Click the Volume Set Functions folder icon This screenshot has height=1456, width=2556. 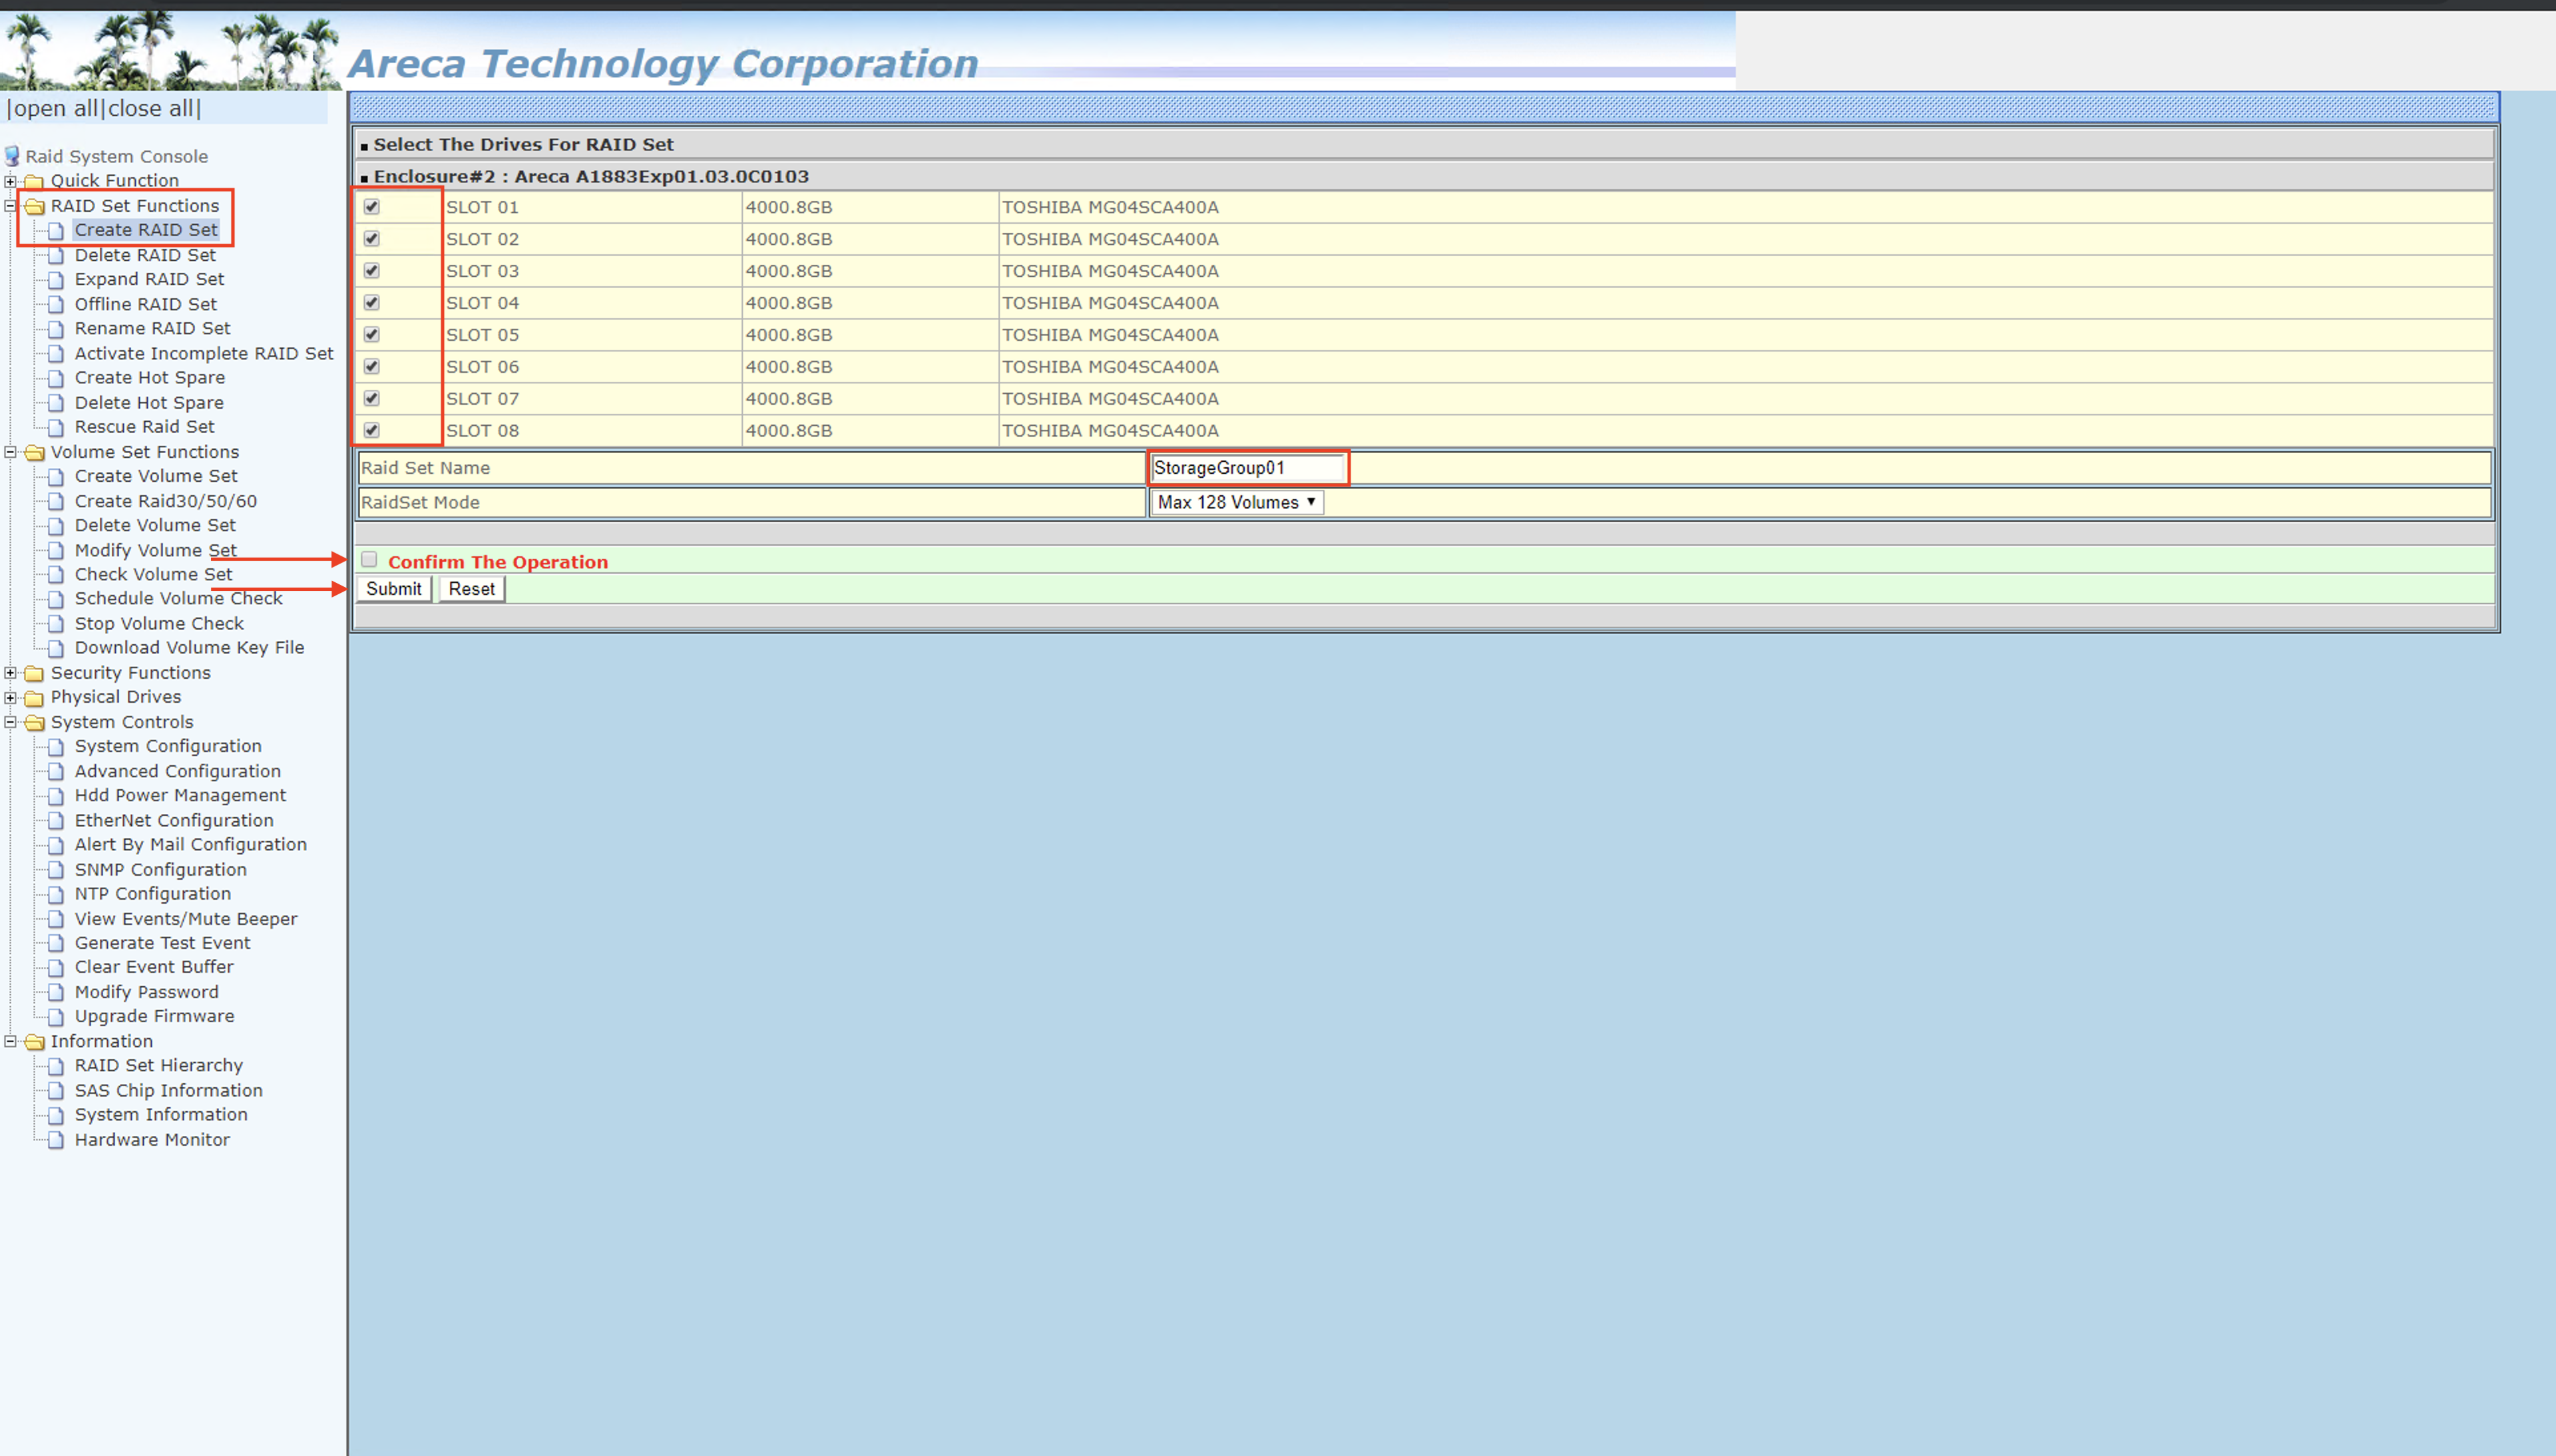point(34,452)
